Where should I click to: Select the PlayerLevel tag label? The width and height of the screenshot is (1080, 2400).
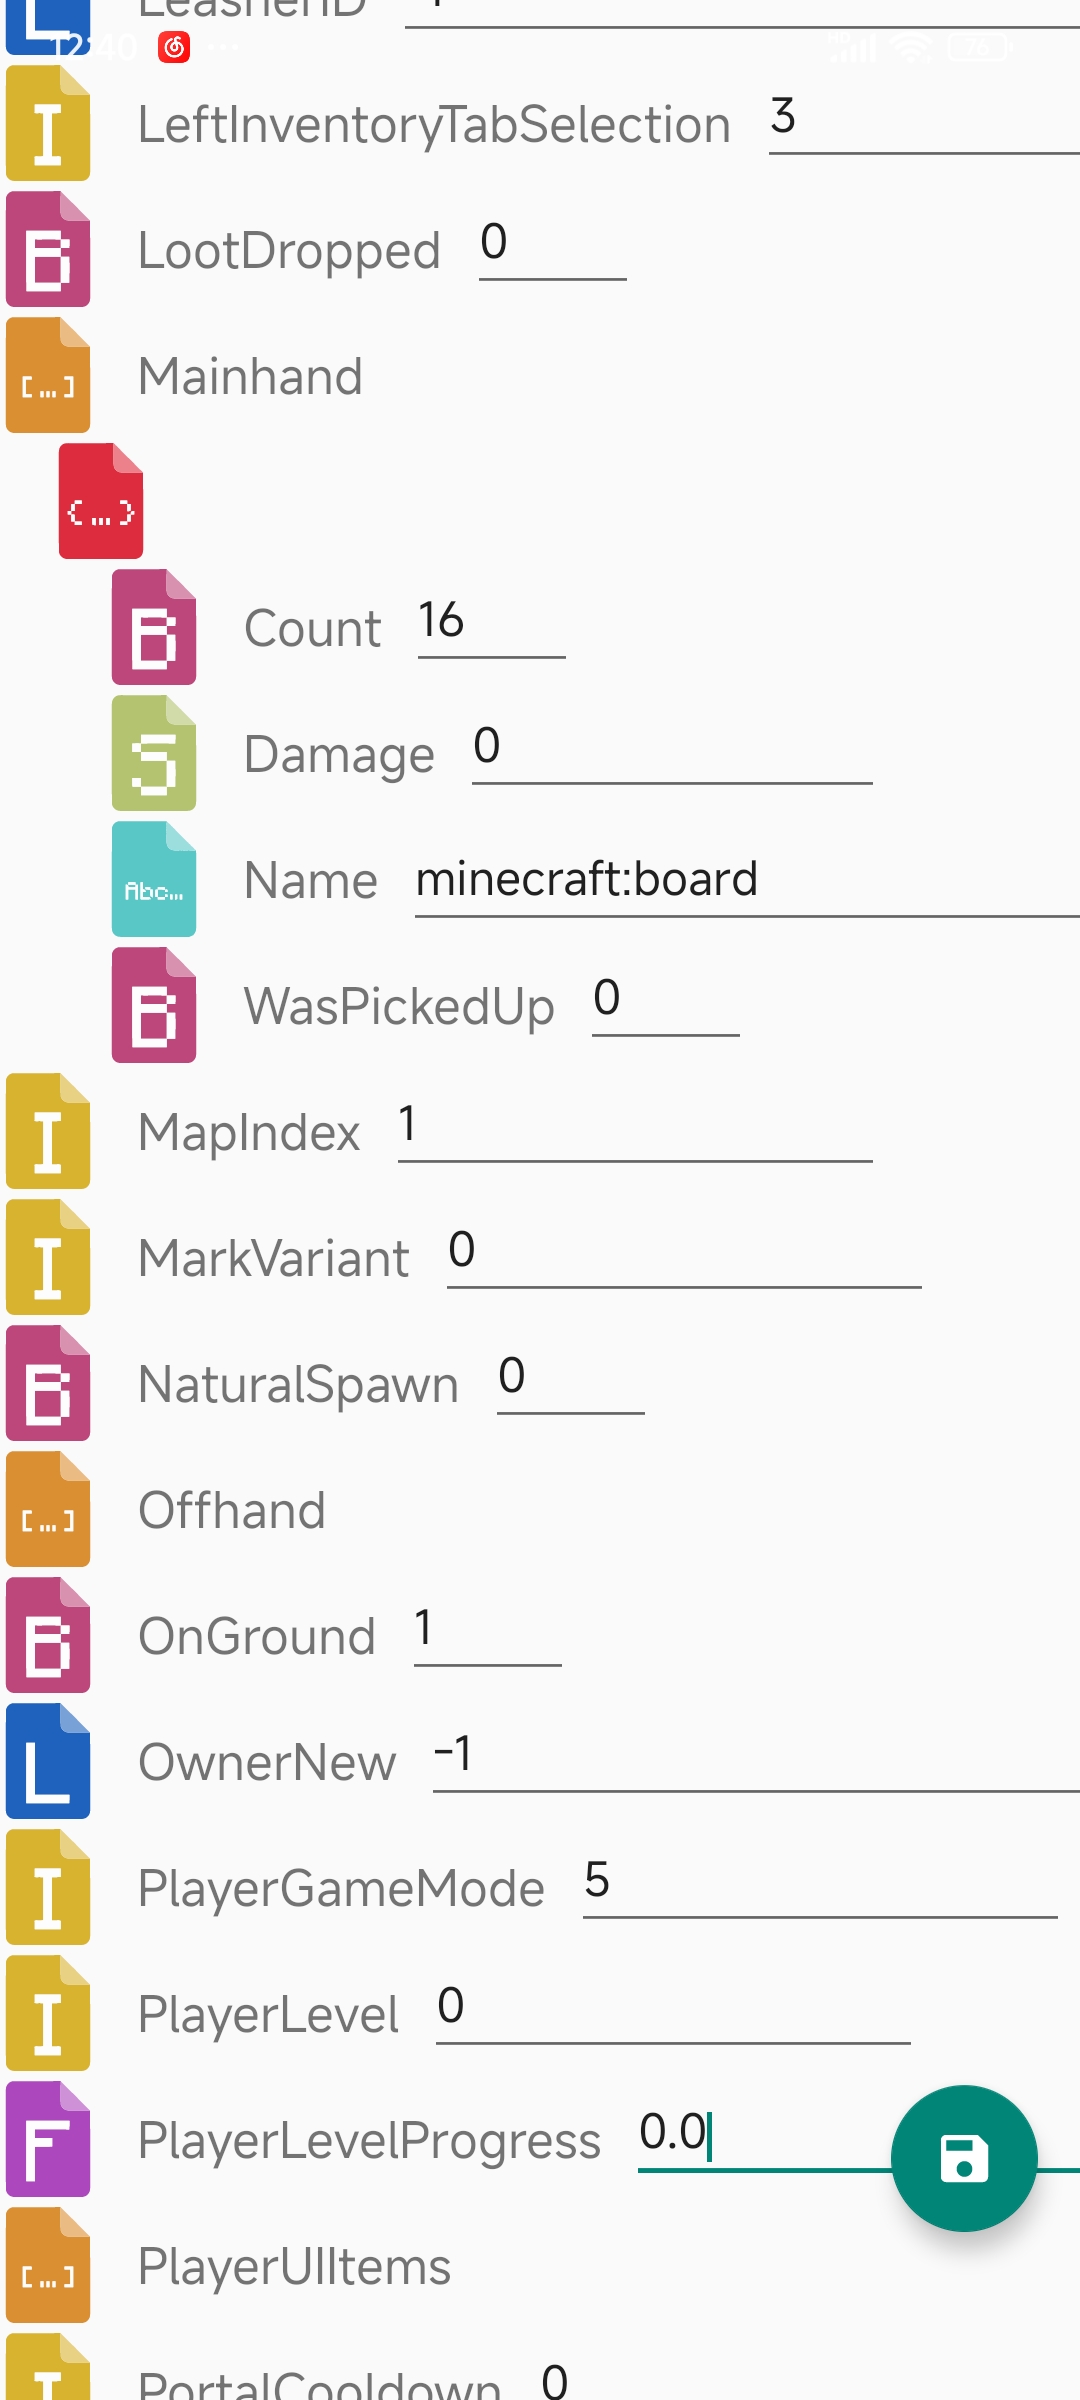click(x=268, y=2015)
